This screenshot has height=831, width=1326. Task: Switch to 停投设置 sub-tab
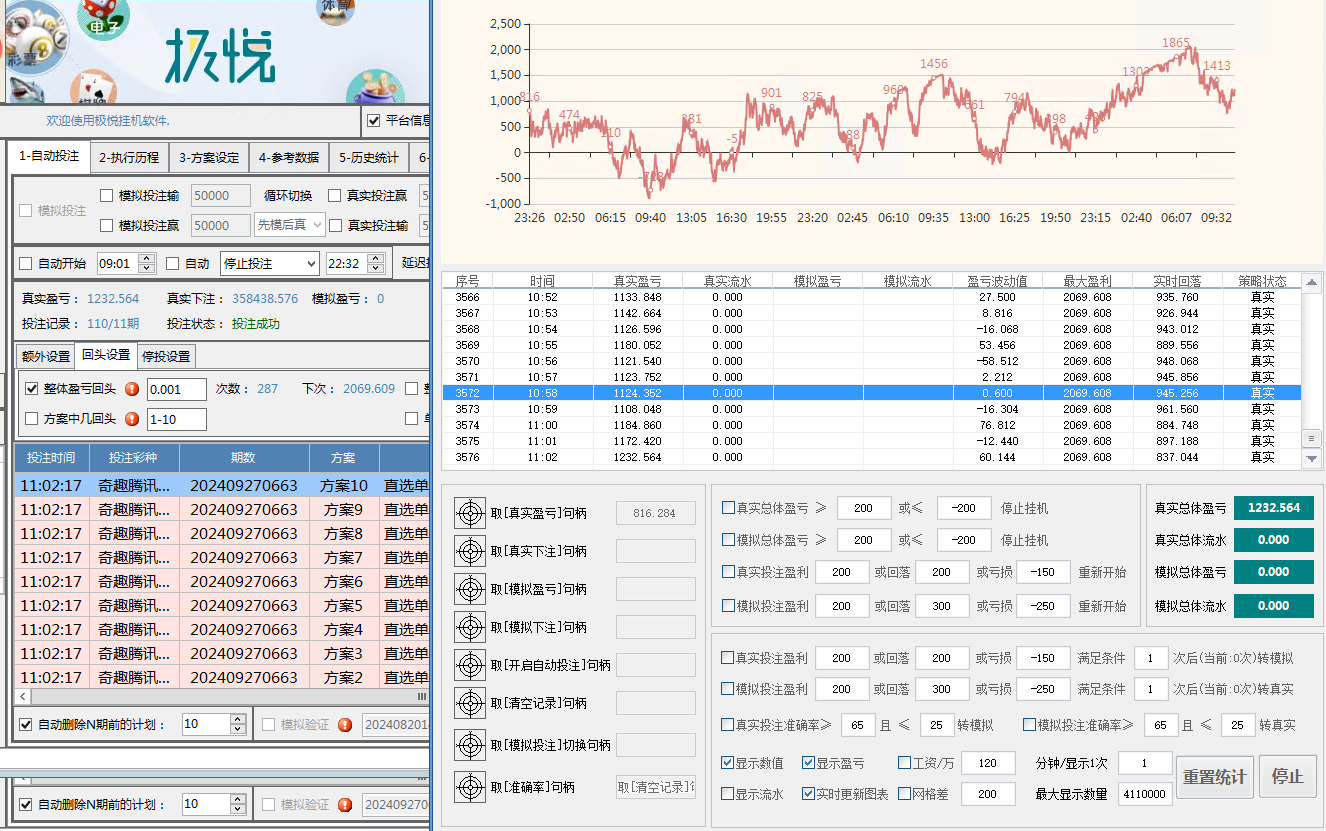(x=166, y=356)
